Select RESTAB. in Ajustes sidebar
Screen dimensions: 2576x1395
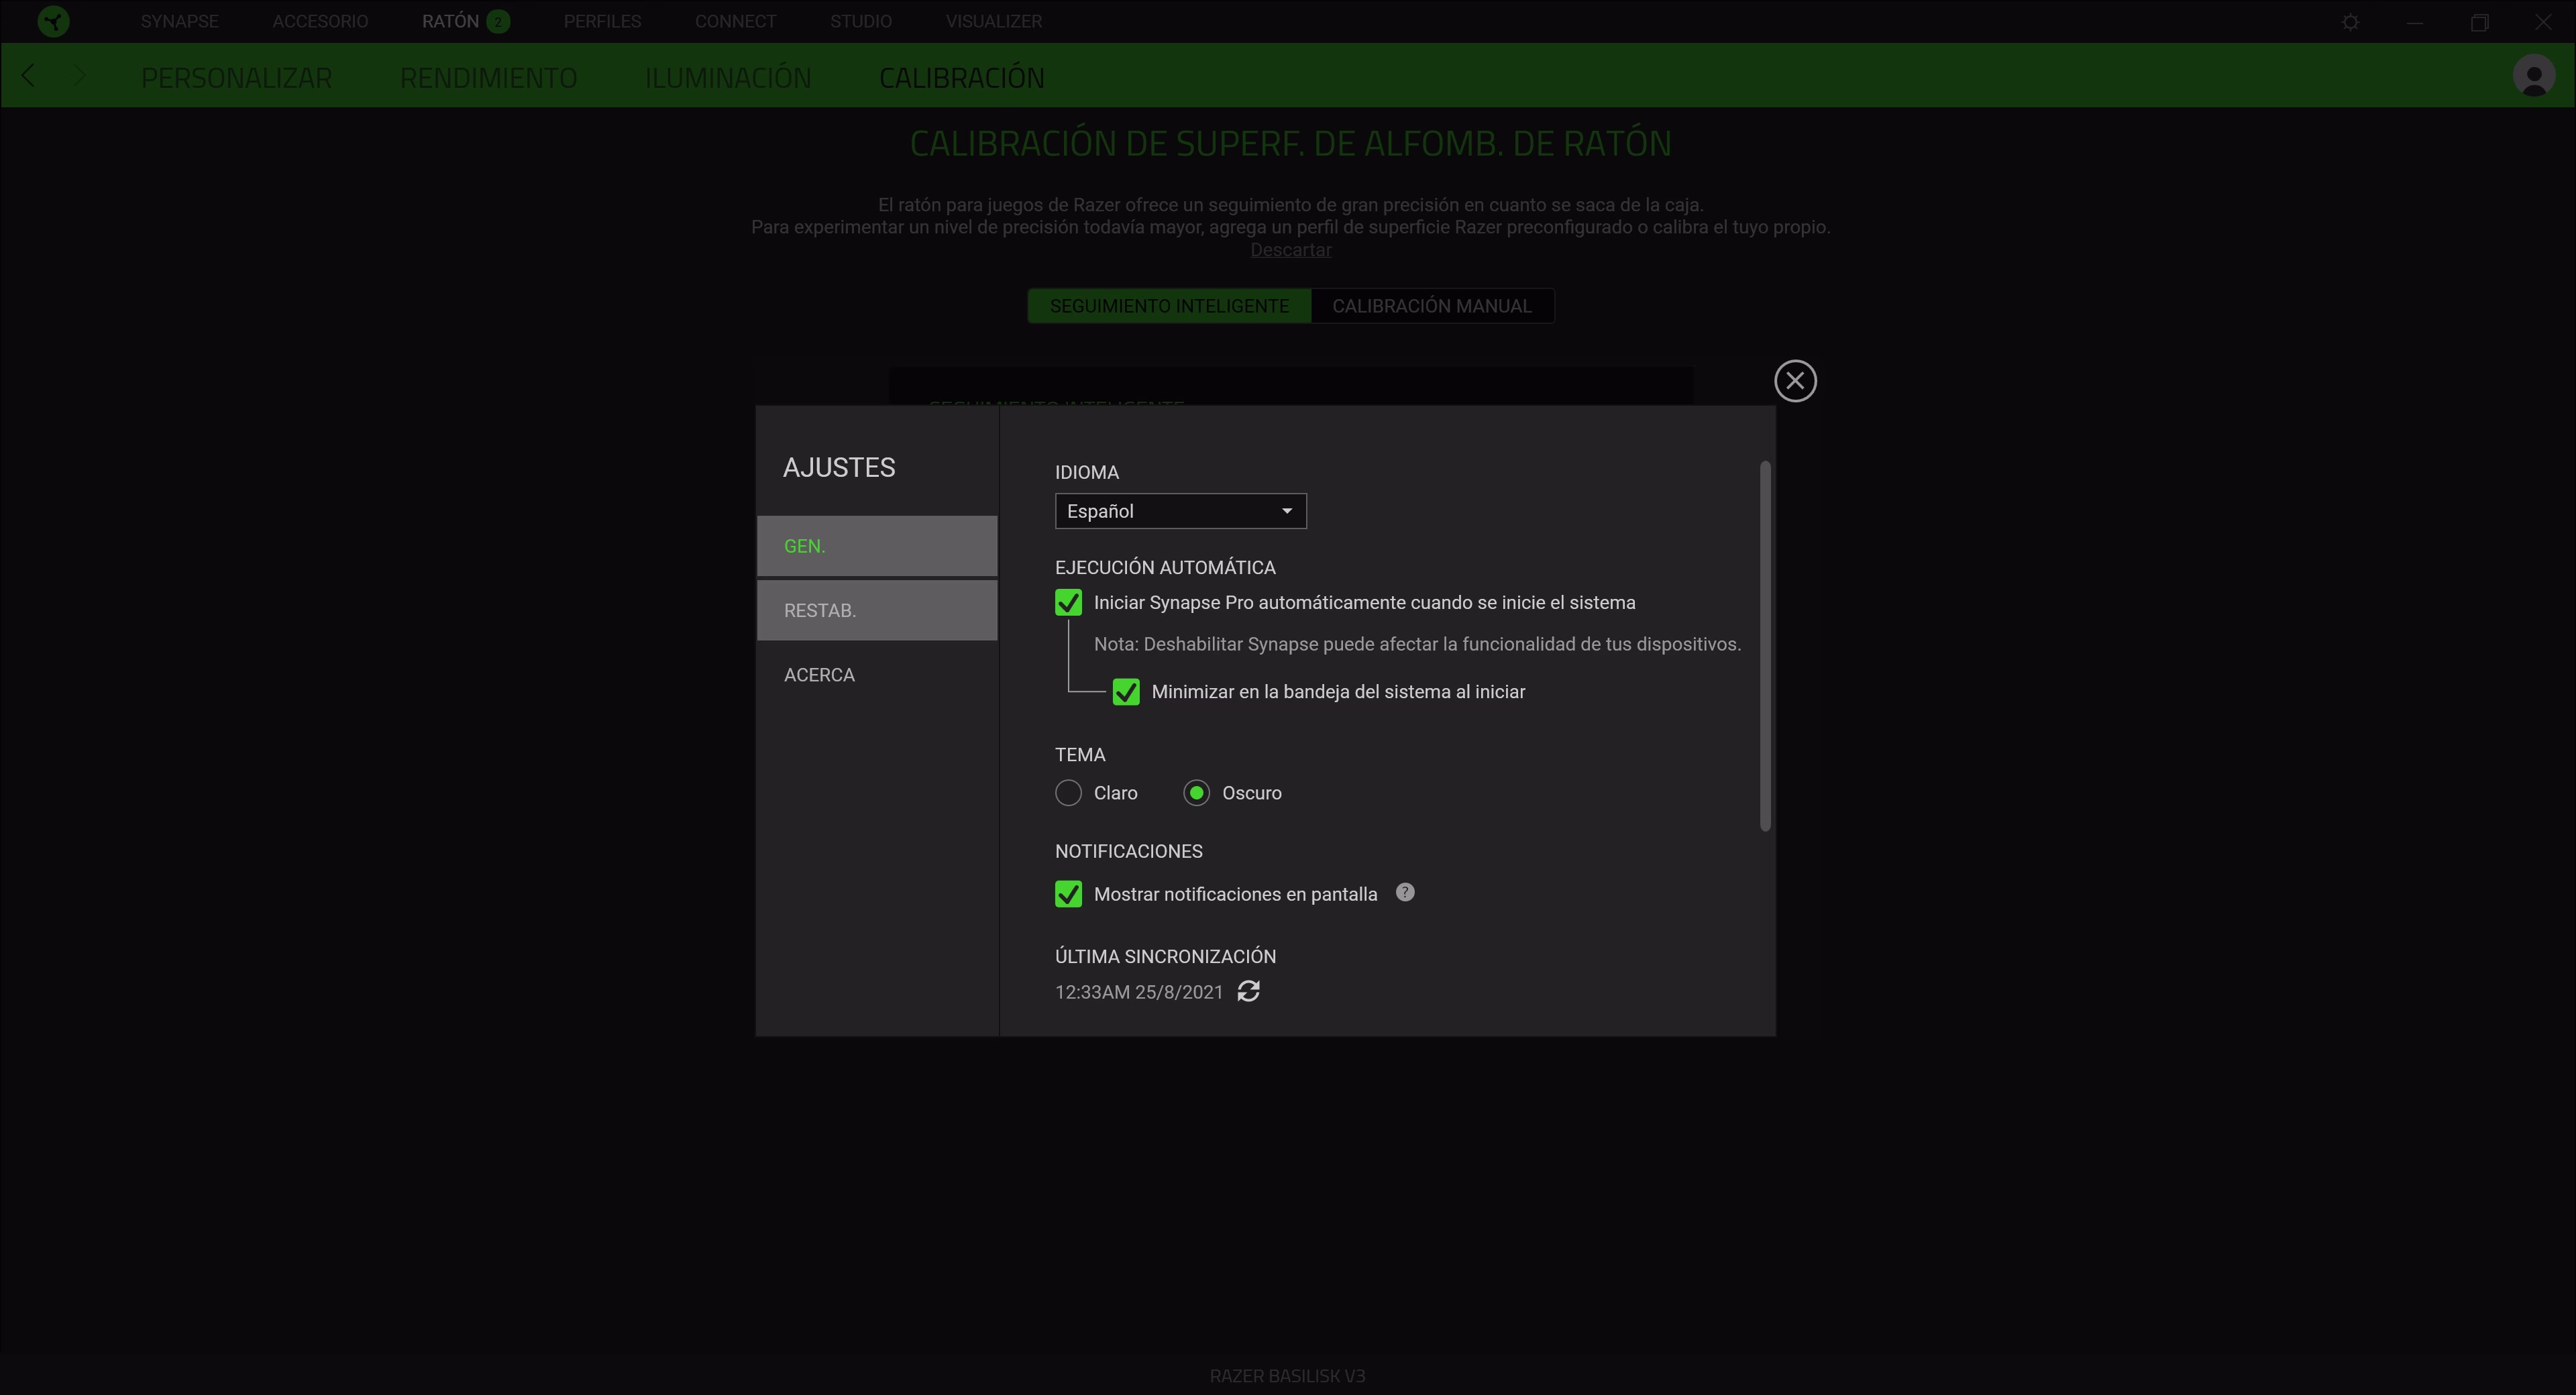click(877, 610)
